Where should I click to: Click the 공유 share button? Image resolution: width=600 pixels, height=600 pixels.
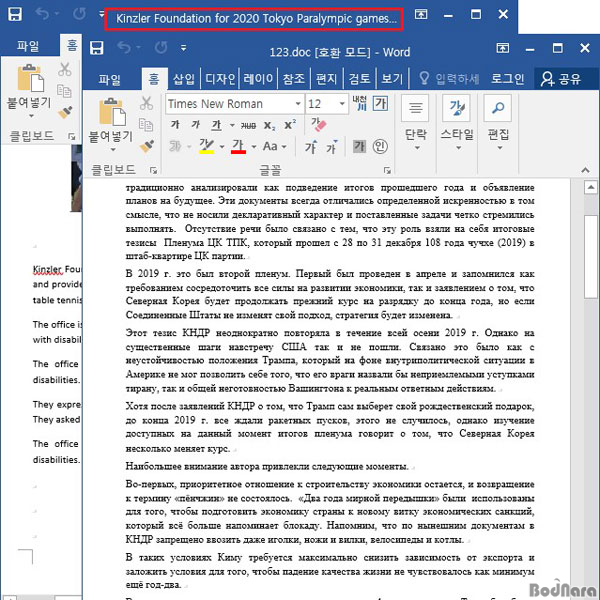(561, 79)
